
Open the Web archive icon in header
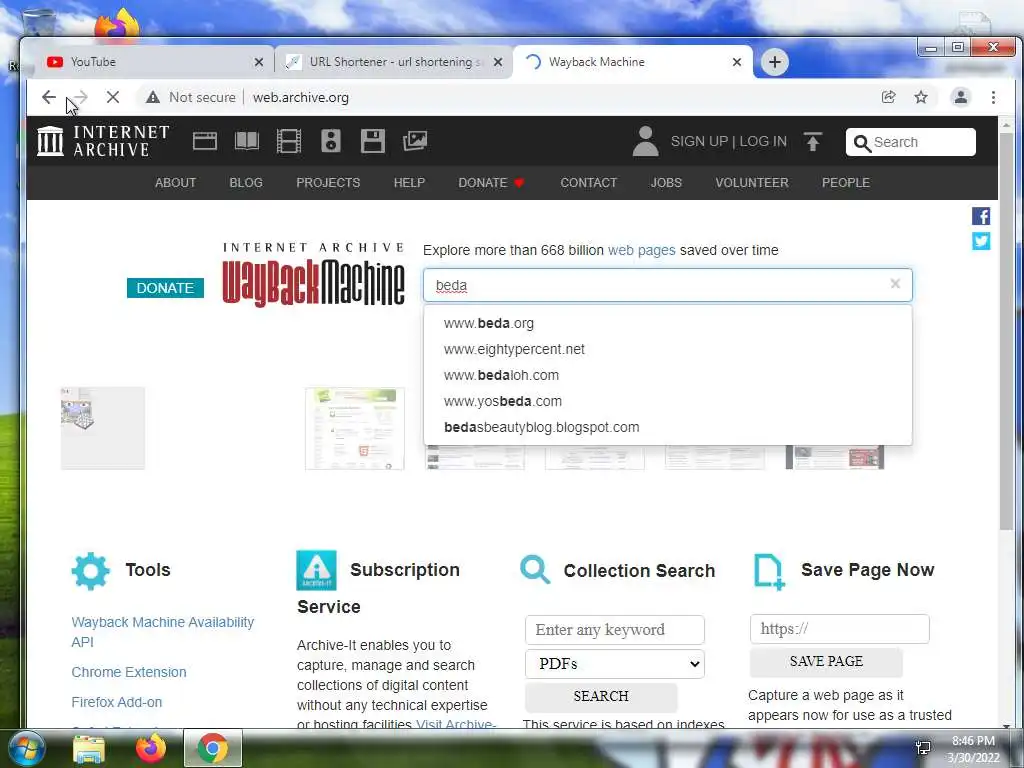(204, 141)
